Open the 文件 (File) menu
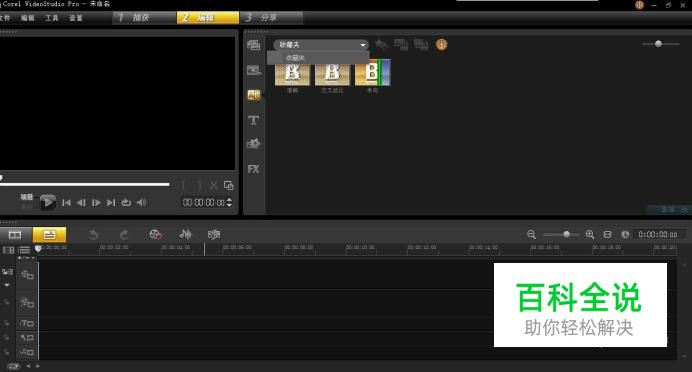This screenshot has width=692, height=372. [x=4, y=18]
